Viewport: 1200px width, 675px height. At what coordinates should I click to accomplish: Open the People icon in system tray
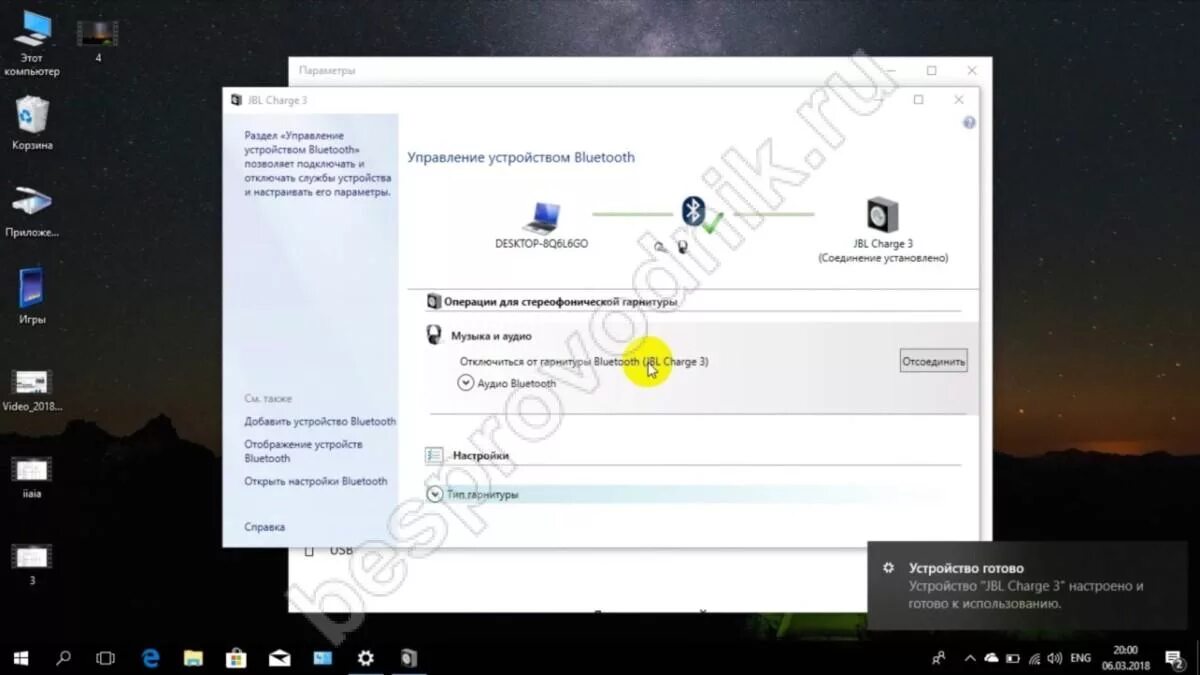(938, 658)
